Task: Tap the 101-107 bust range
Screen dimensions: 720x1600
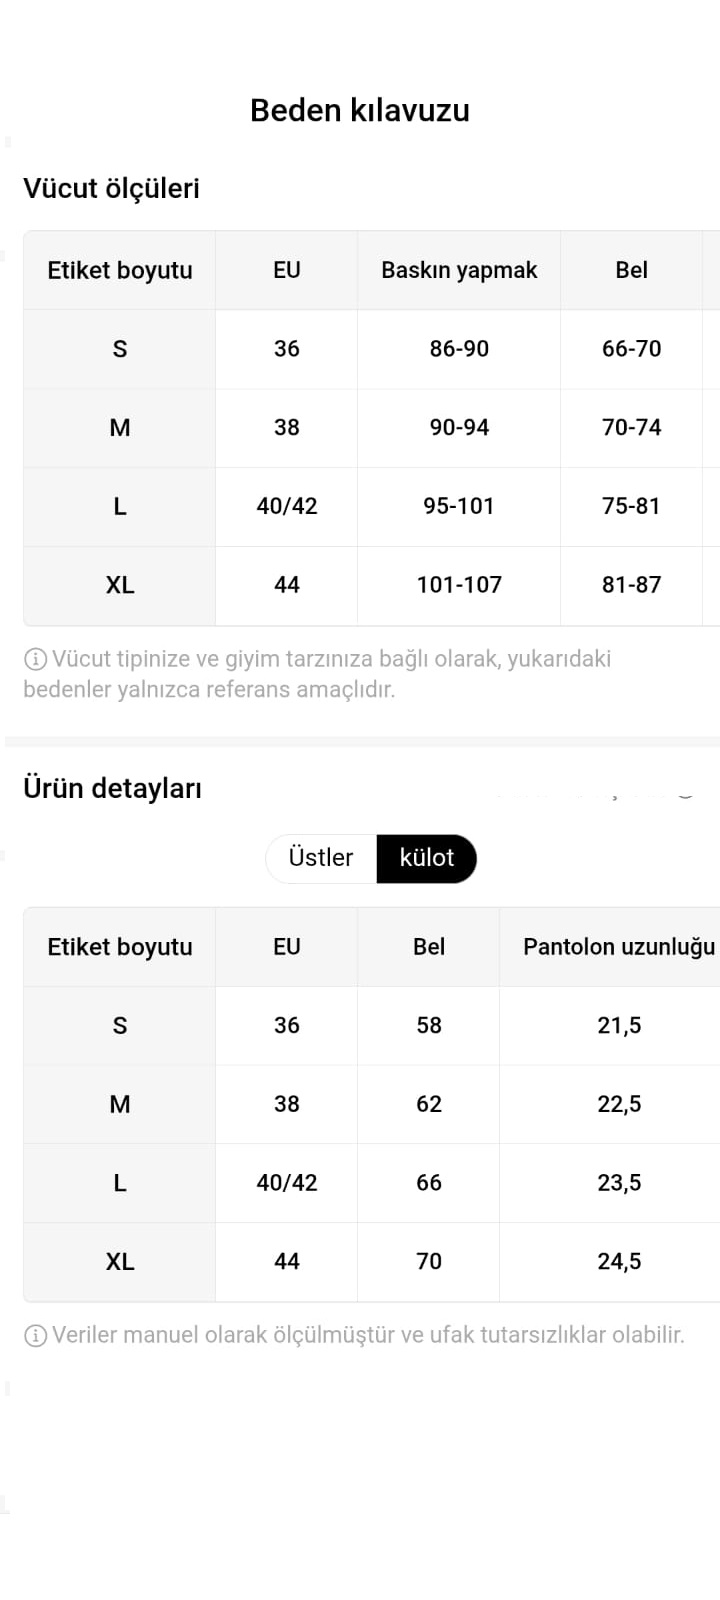Action: 459,585
